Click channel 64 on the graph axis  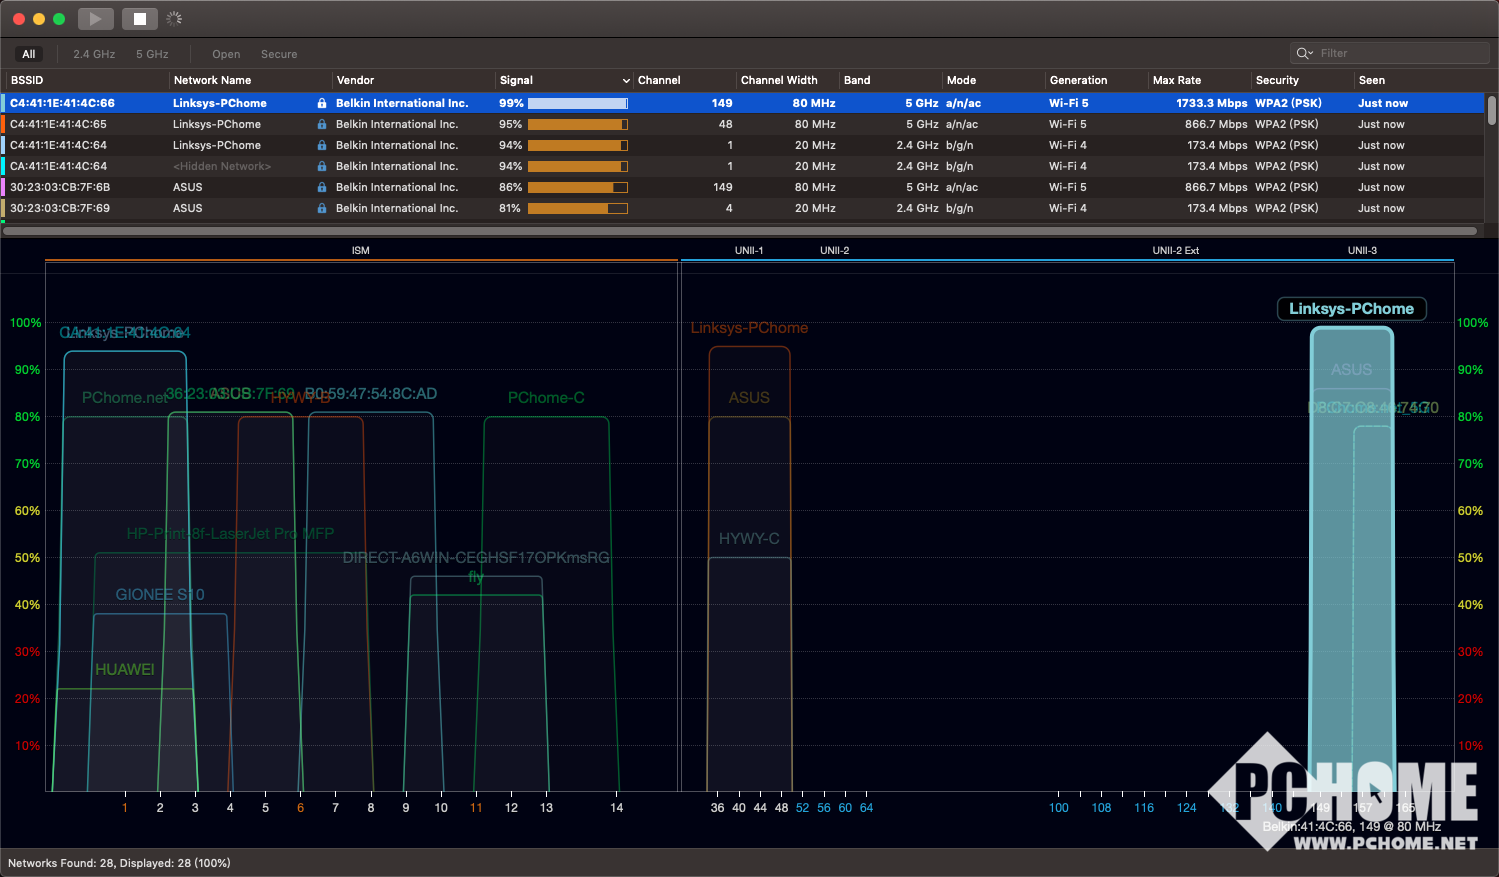click(x=866, y=808)
